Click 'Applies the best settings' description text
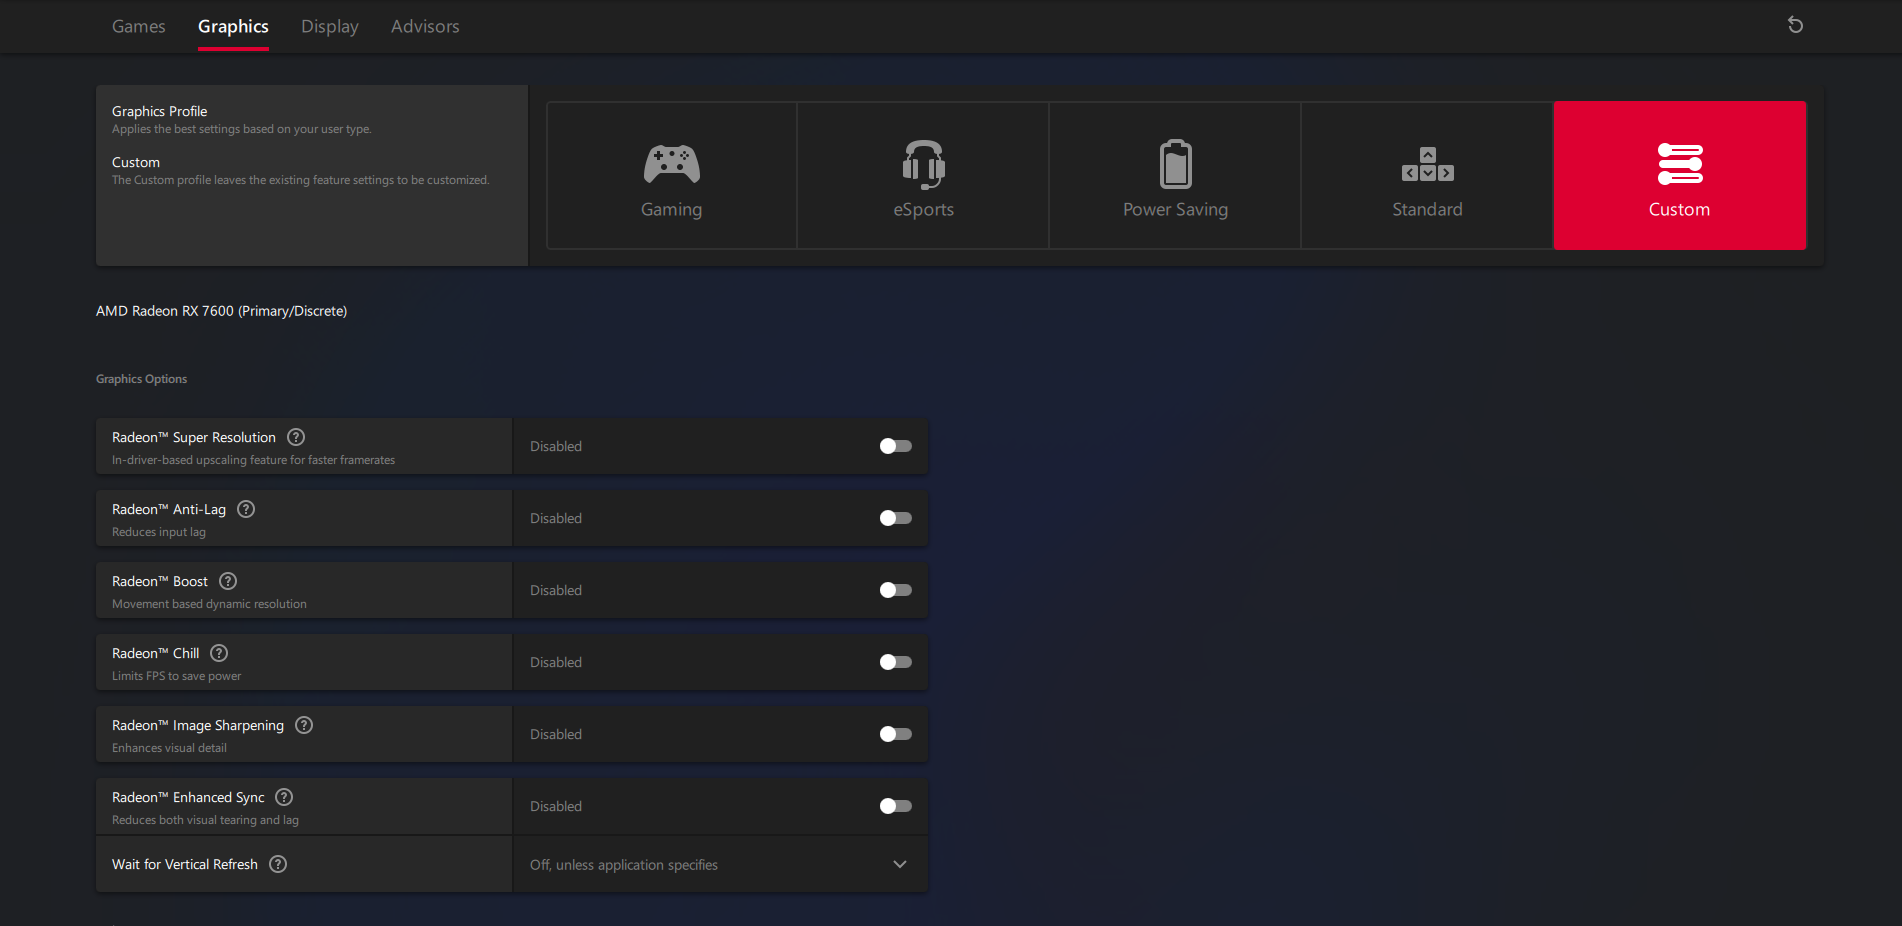 click(242, 129)
